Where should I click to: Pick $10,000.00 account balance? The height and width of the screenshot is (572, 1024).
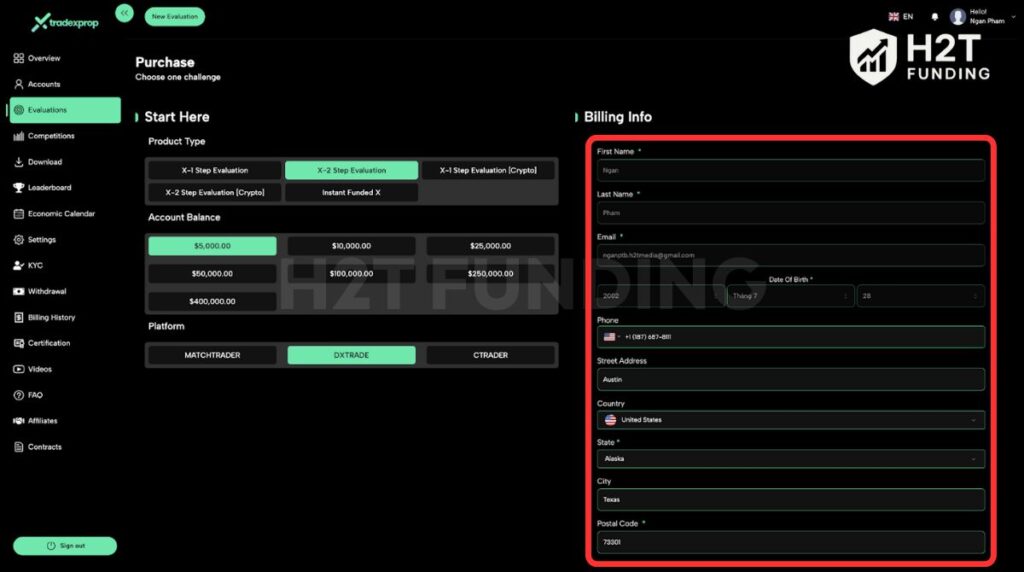point(351,246)
